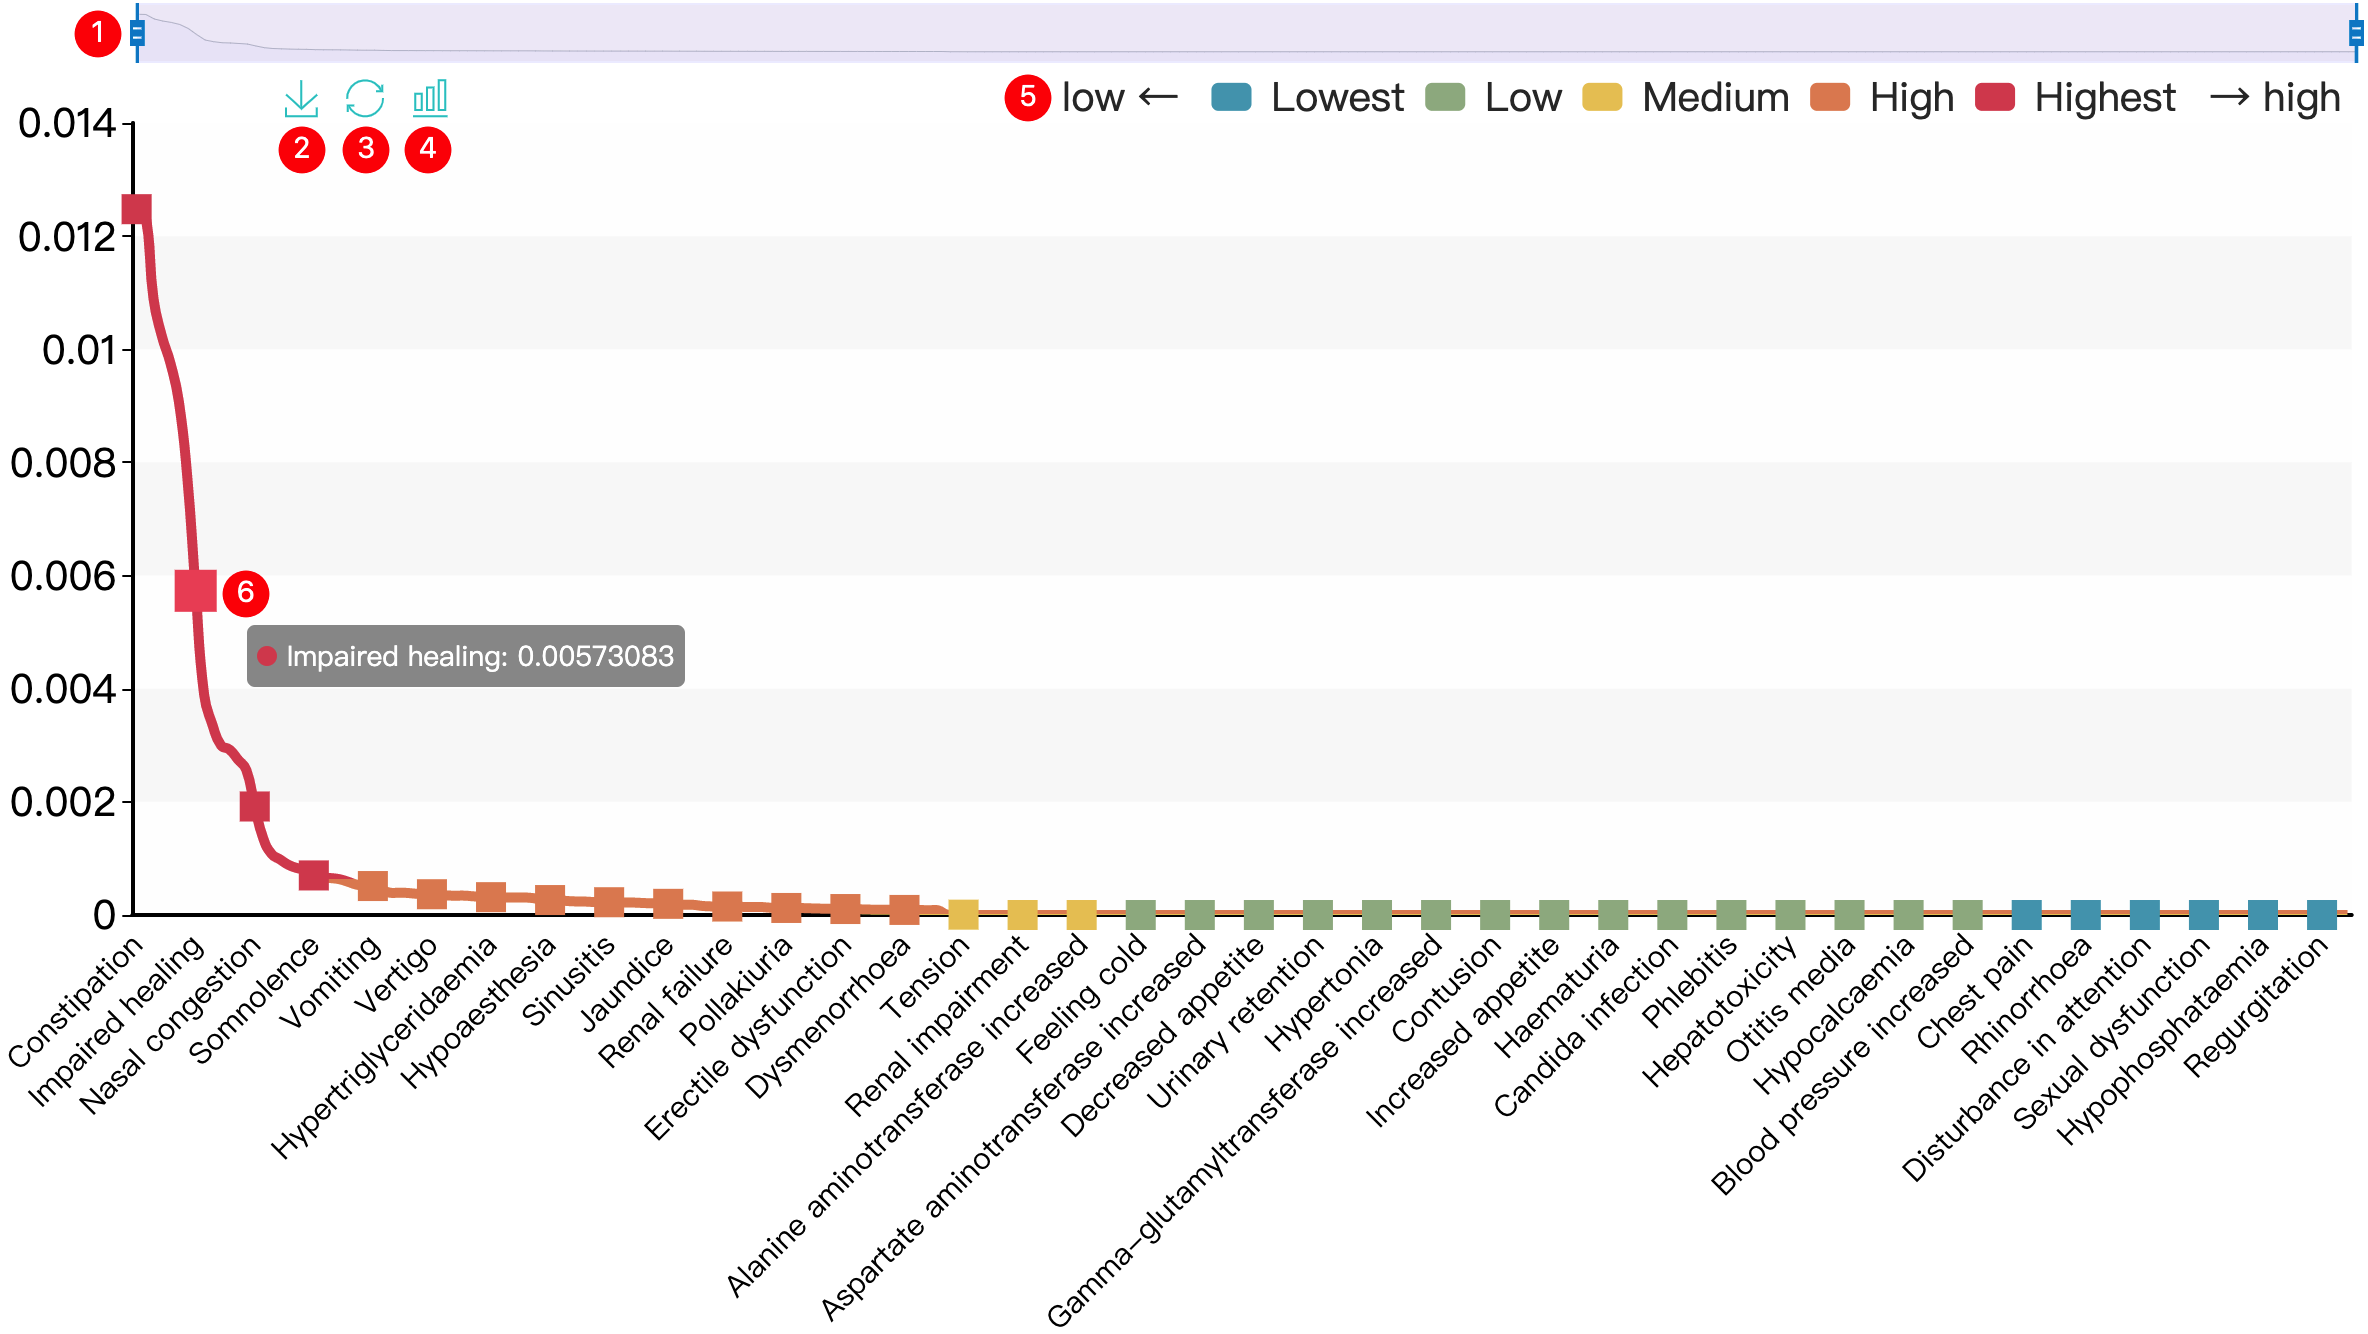Toggle the High legend category
2368x1334 pixels.
(x=1830, y=98)
